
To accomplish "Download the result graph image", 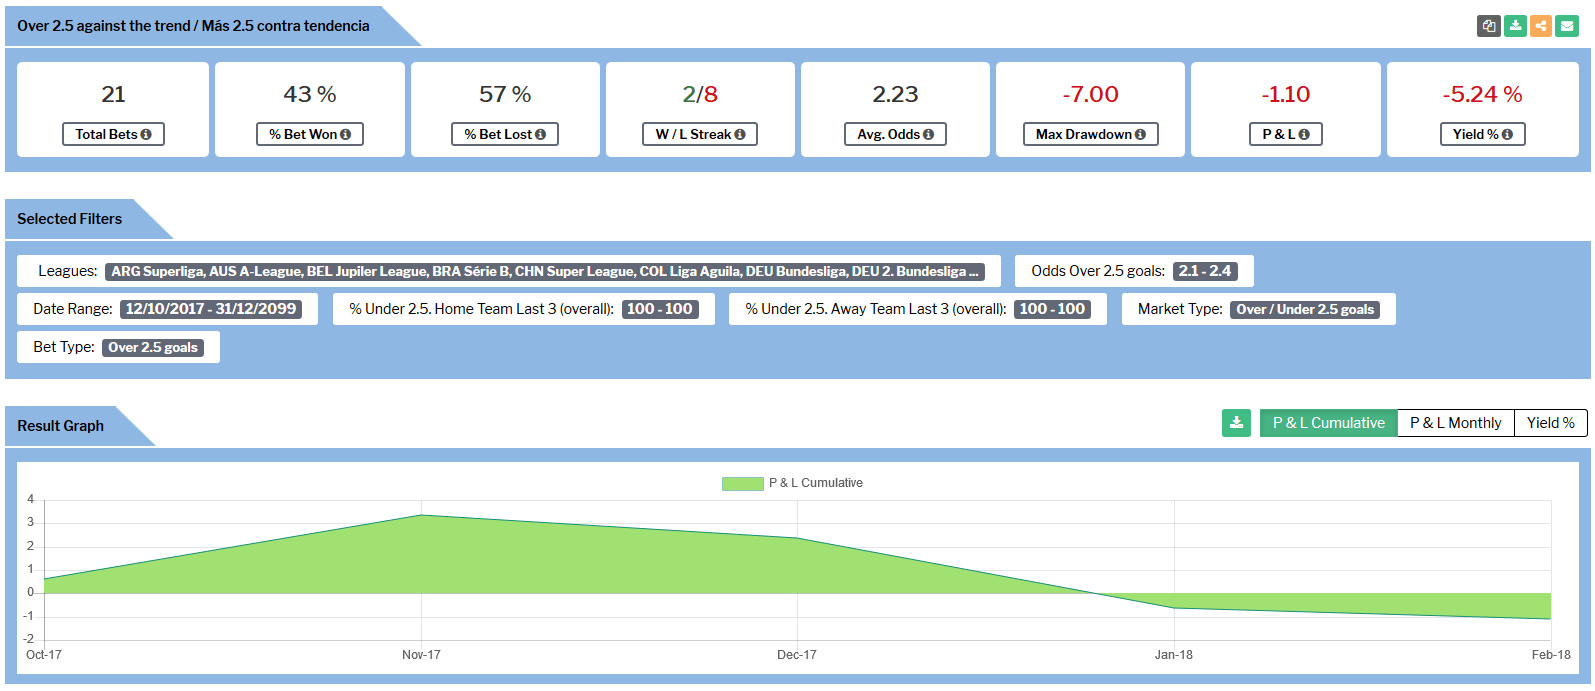I will (x=1236, y=423).
